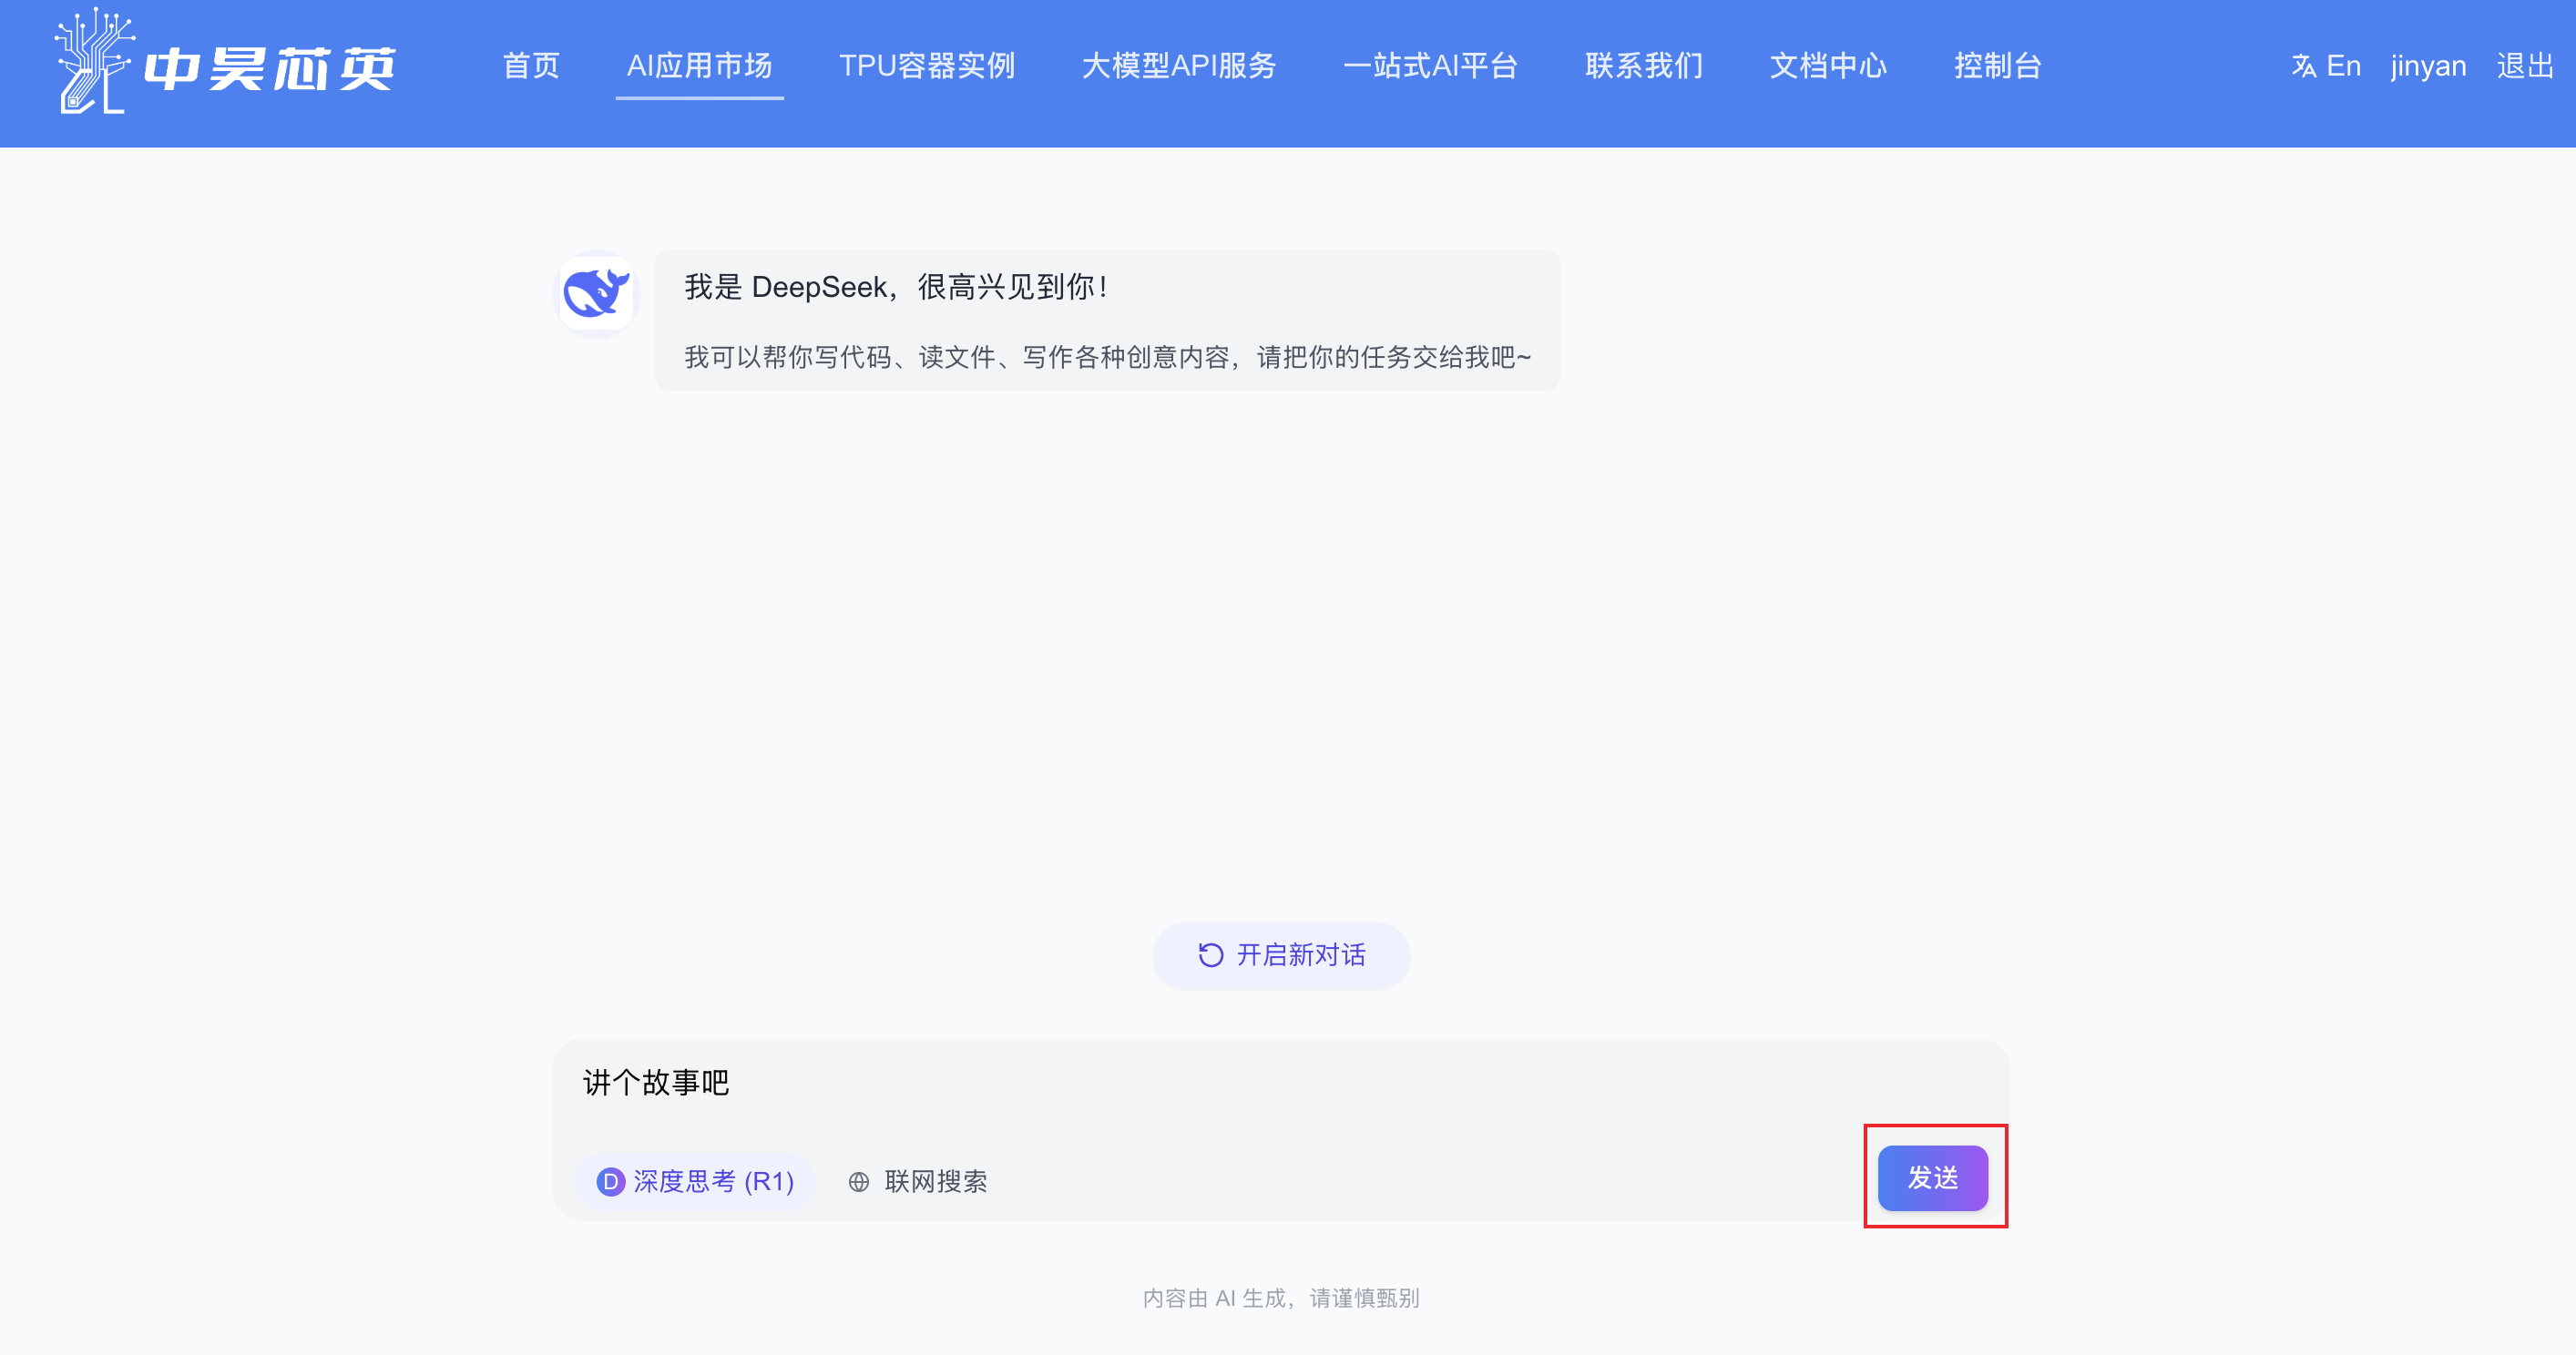Viewport: 2576px width, 1355px height.
Task: Open 一站式AI平台 page
Action: point(1432,65)
